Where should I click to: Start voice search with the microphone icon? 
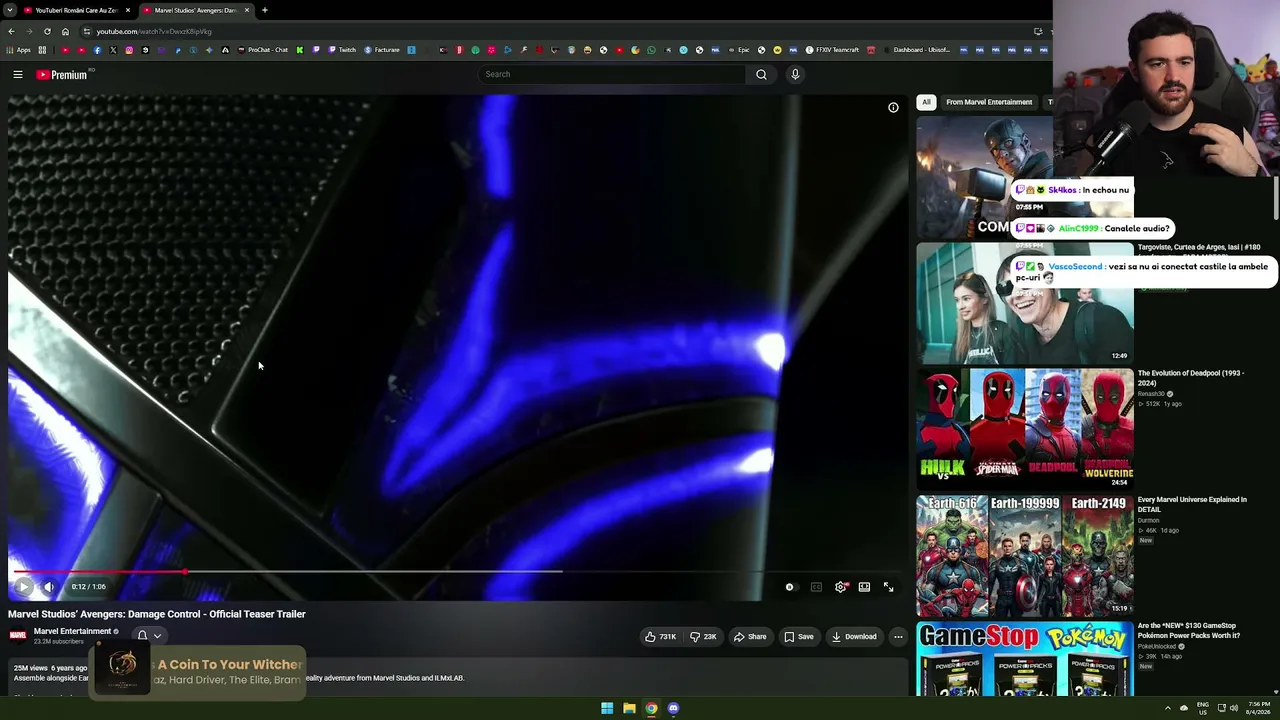coord(795,74)
